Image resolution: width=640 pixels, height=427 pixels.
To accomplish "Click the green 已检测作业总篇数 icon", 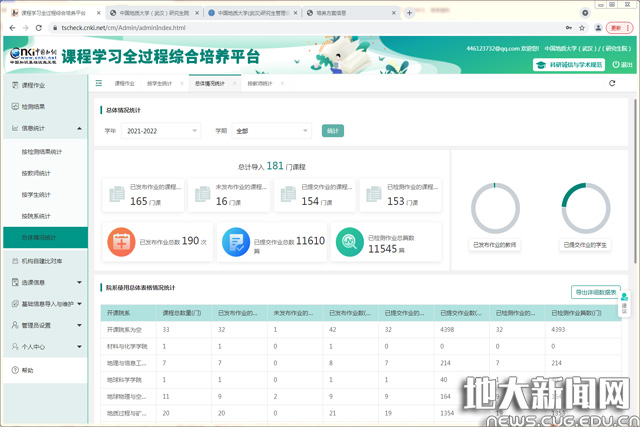I will coord(349,241).
